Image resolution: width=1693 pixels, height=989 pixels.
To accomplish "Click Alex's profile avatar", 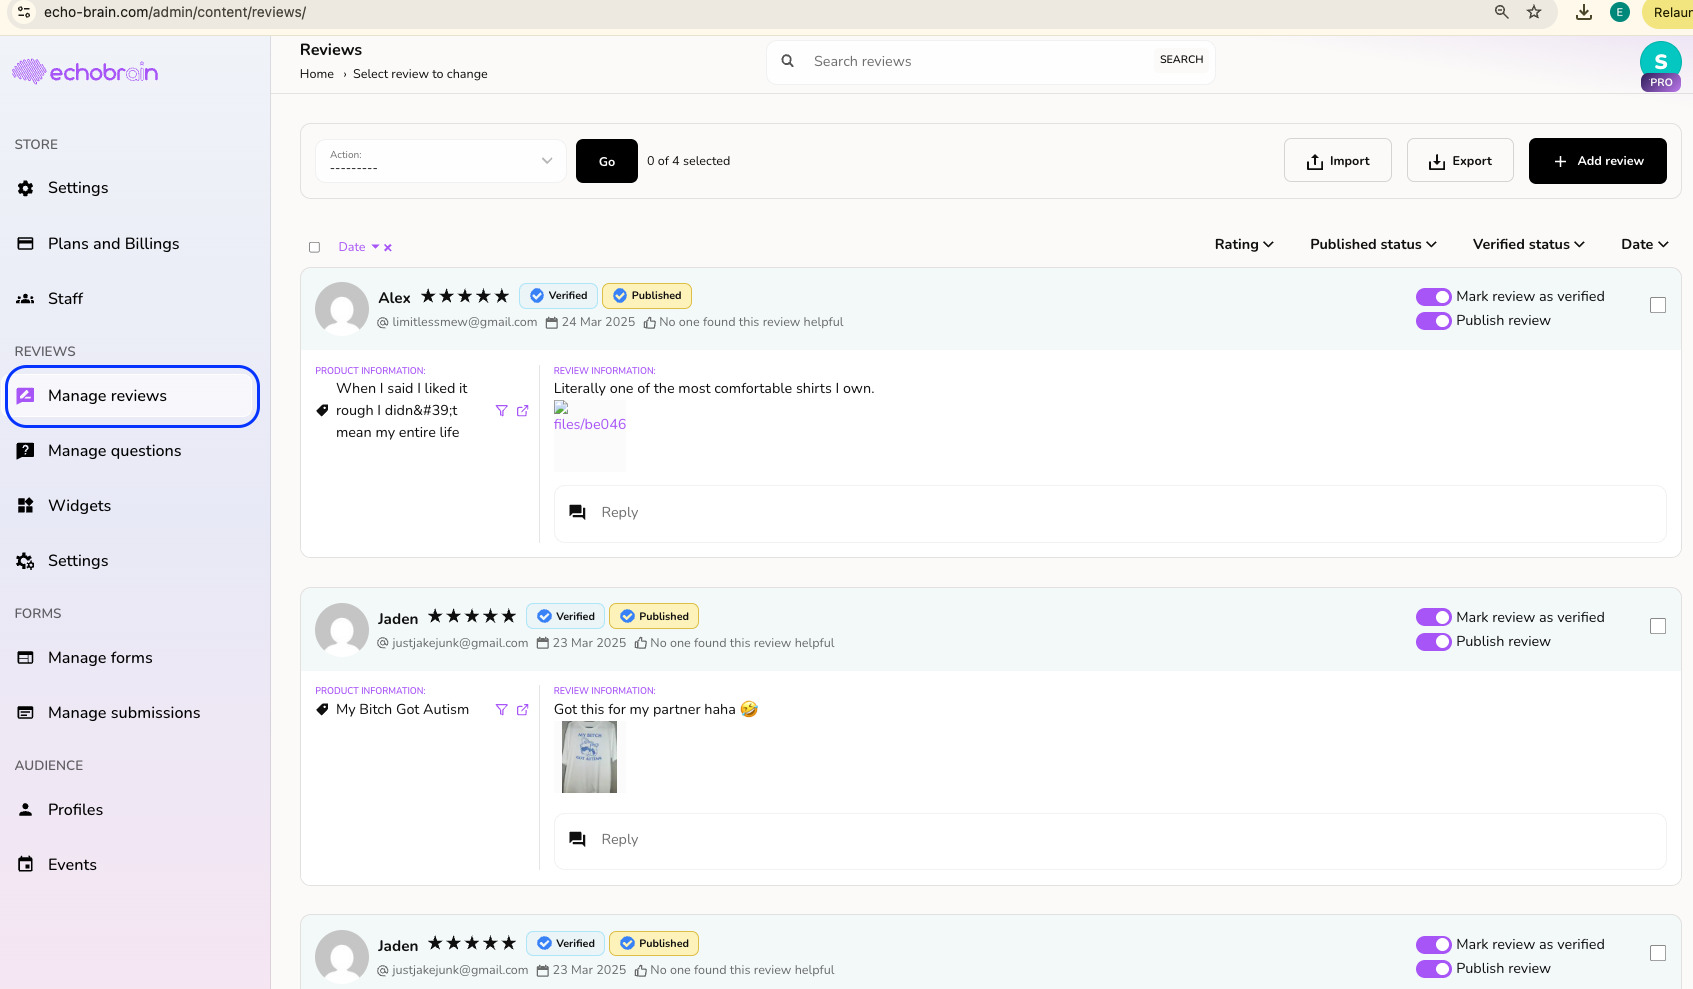I will [x=342, y=309].
